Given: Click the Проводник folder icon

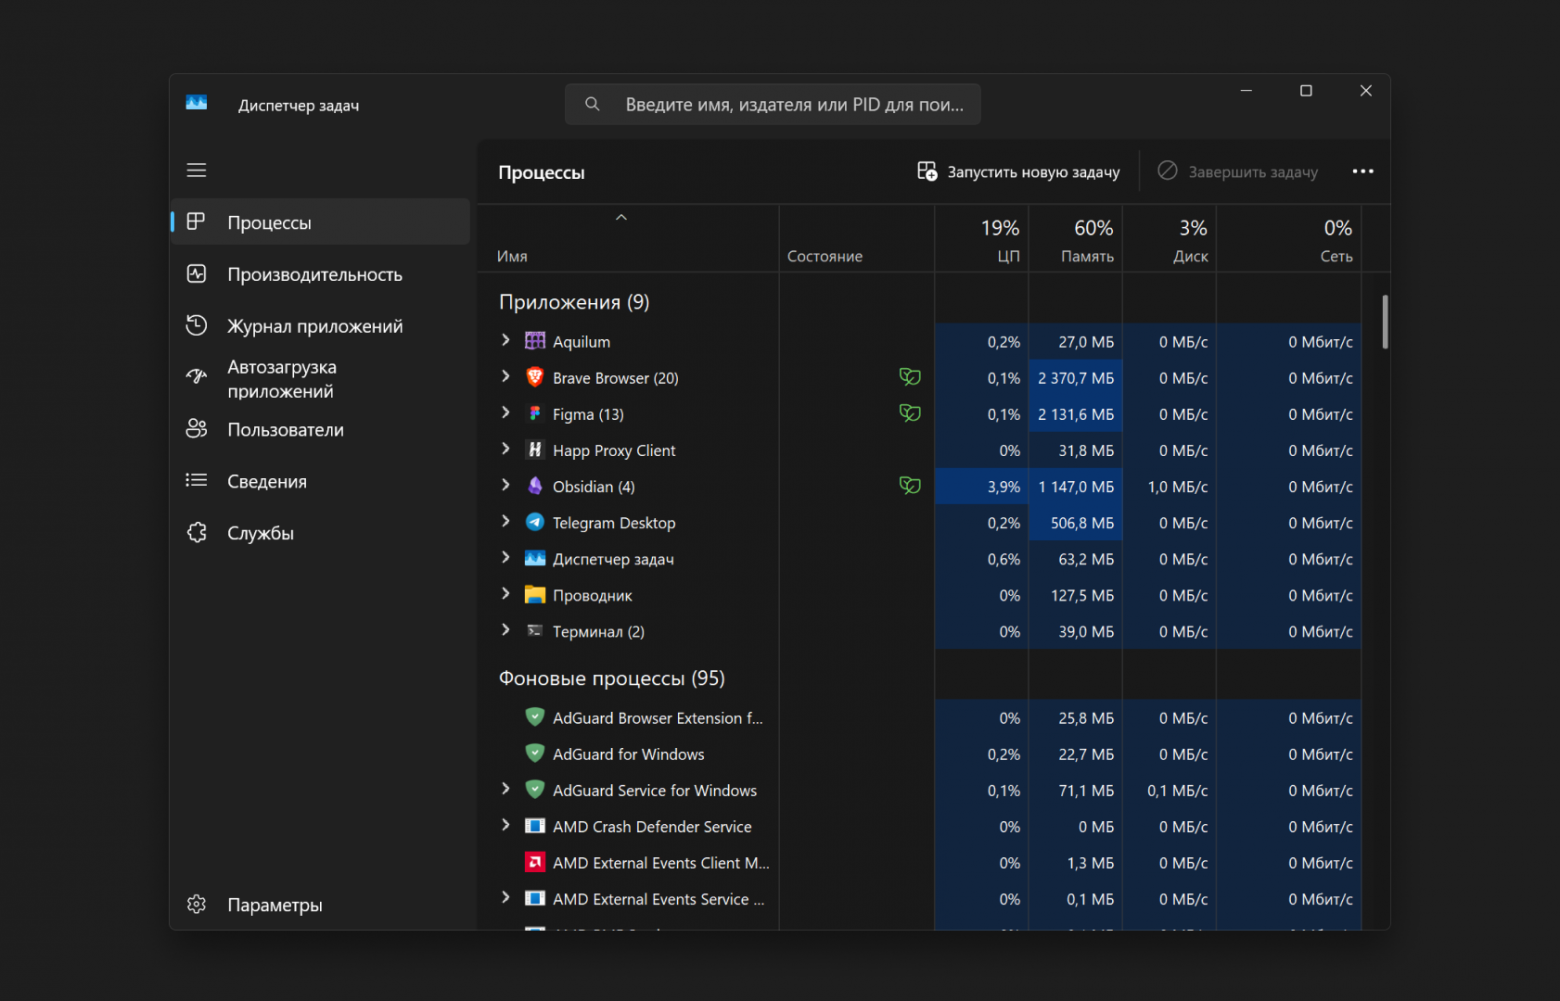Looking at the screenshot, I should [x=535, y=595].
